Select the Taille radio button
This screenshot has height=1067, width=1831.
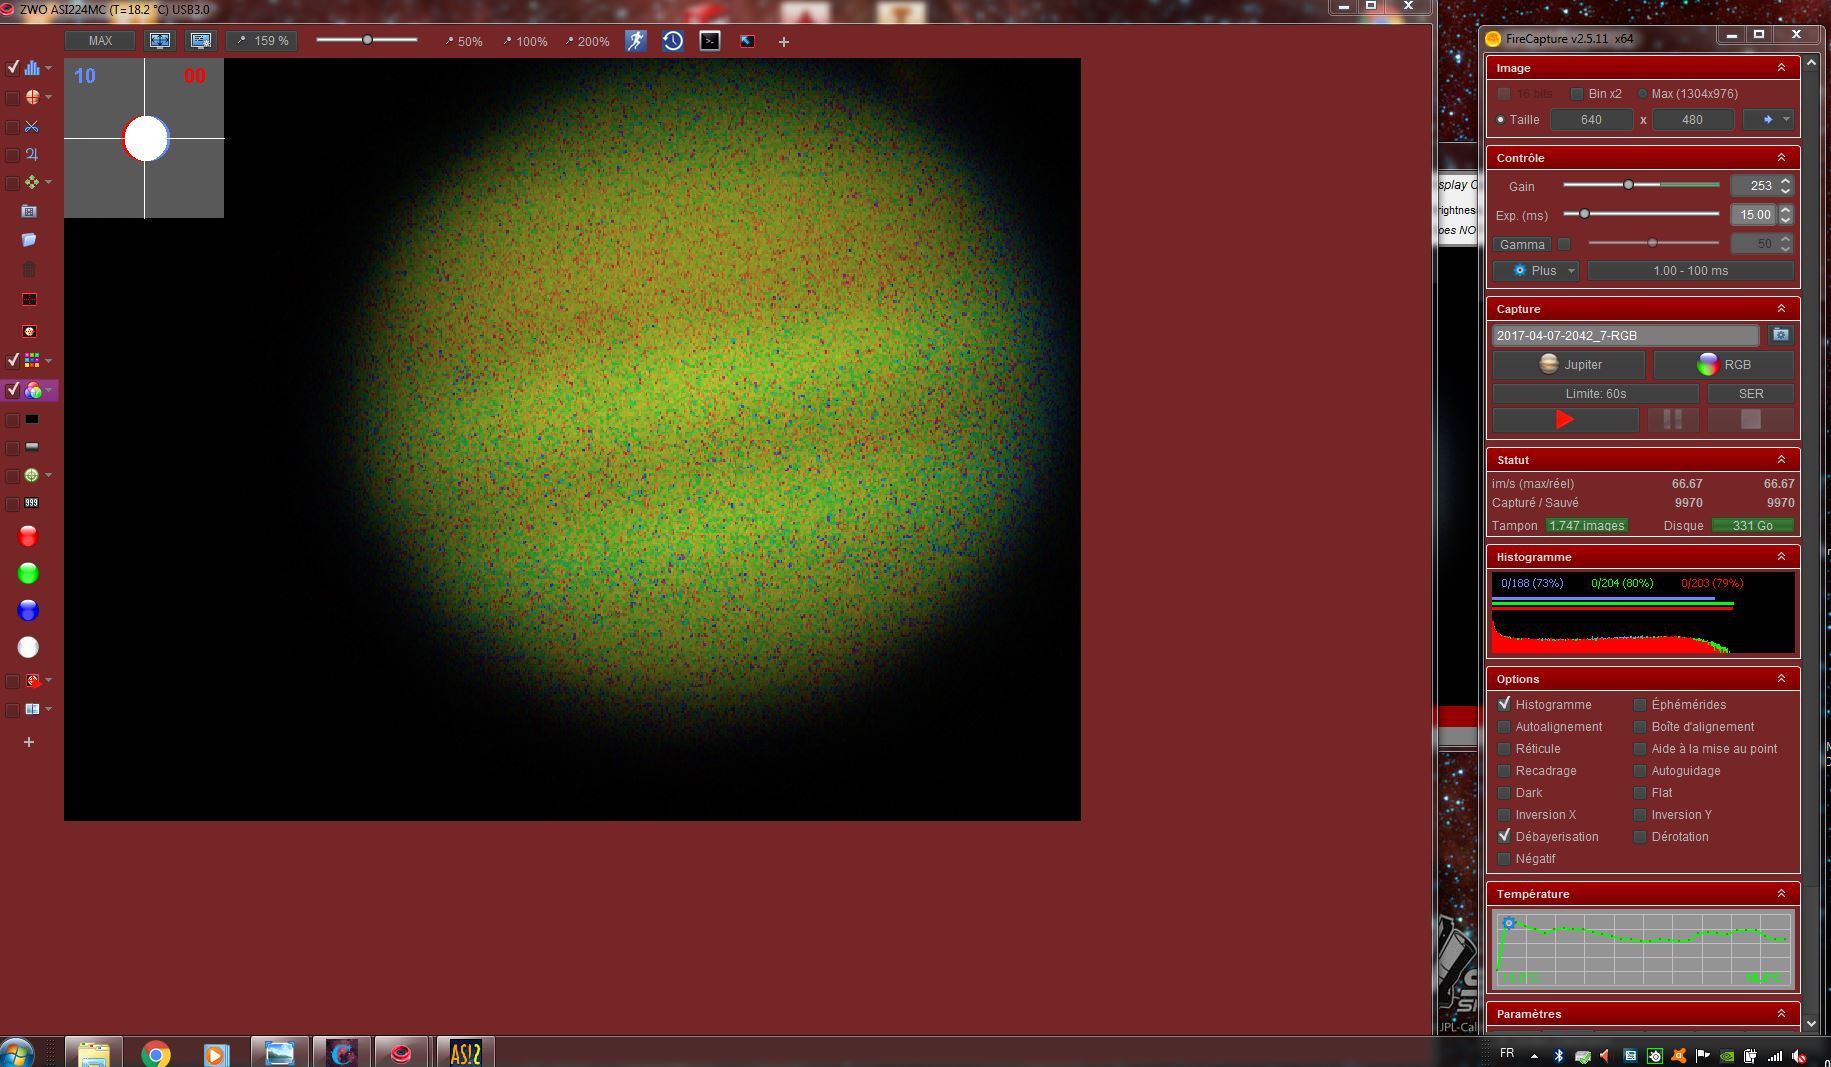pos(1501,120)
